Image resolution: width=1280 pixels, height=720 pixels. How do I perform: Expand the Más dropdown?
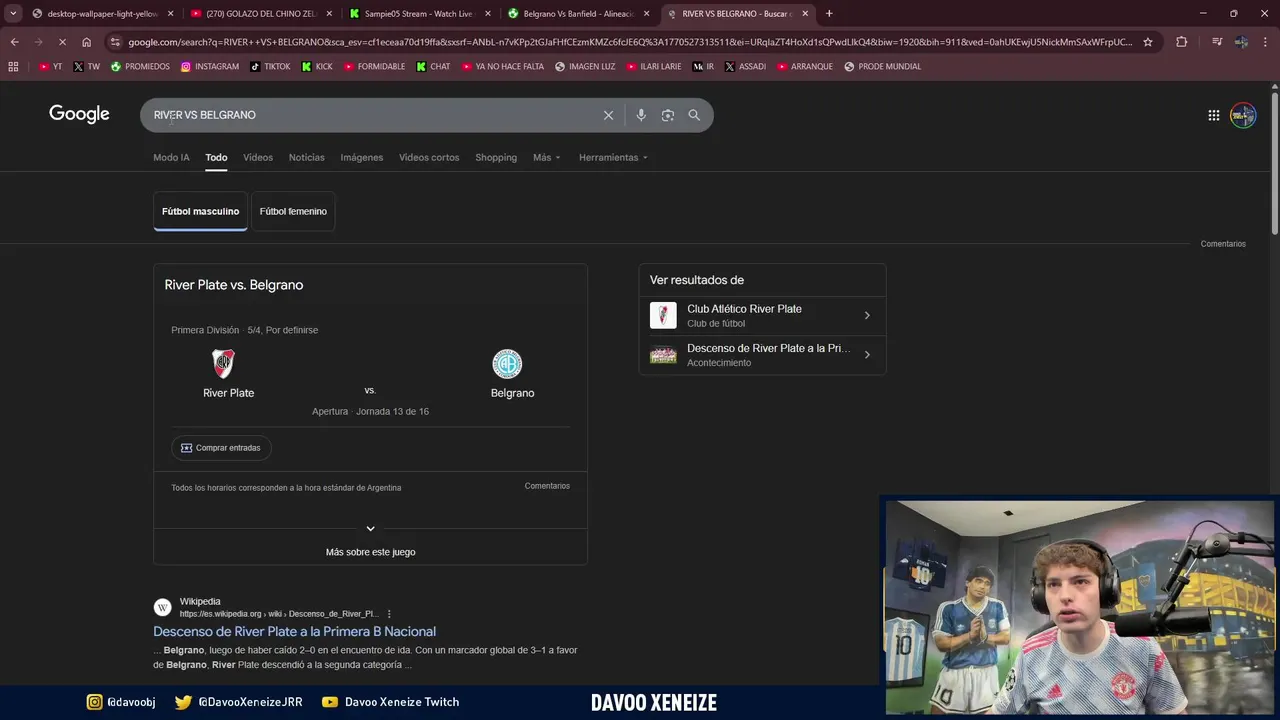coord(546,158)
